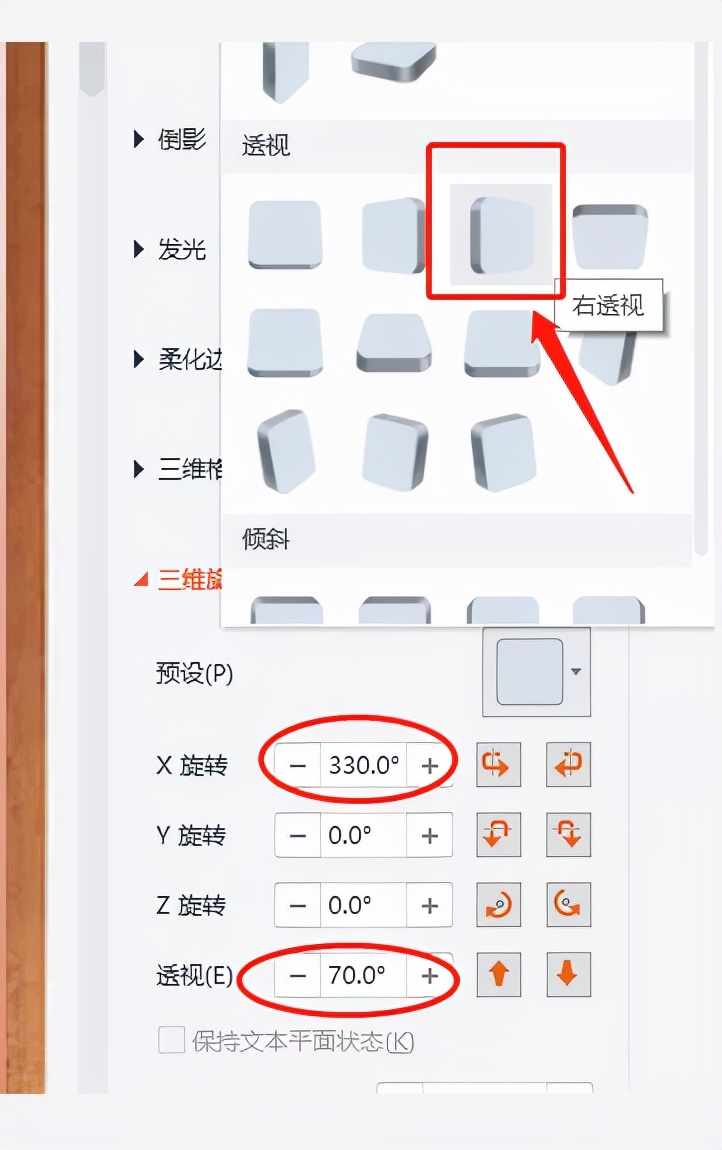This screenshot has height=1150, width=722.
Task: Decrease 透视 value with minus button
Action: coord(298,975)
